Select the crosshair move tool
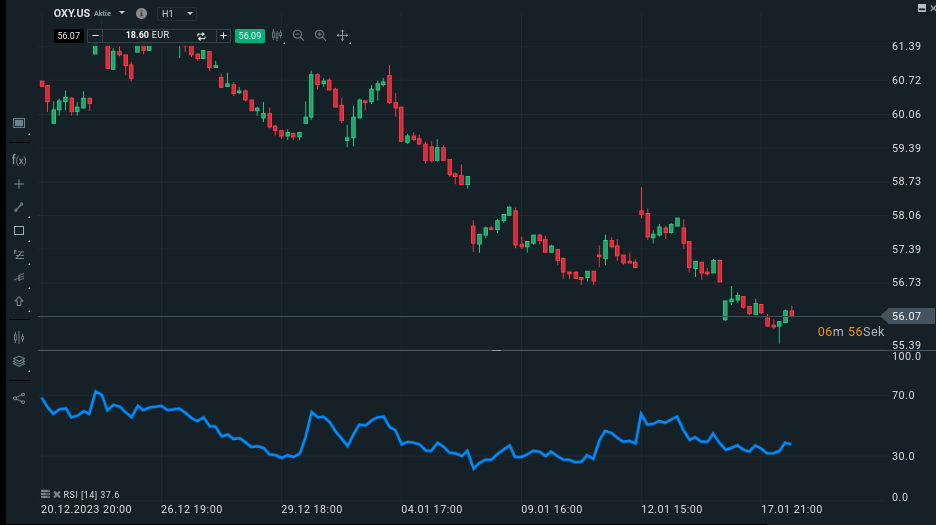936x525 pixels. [343, 36]
